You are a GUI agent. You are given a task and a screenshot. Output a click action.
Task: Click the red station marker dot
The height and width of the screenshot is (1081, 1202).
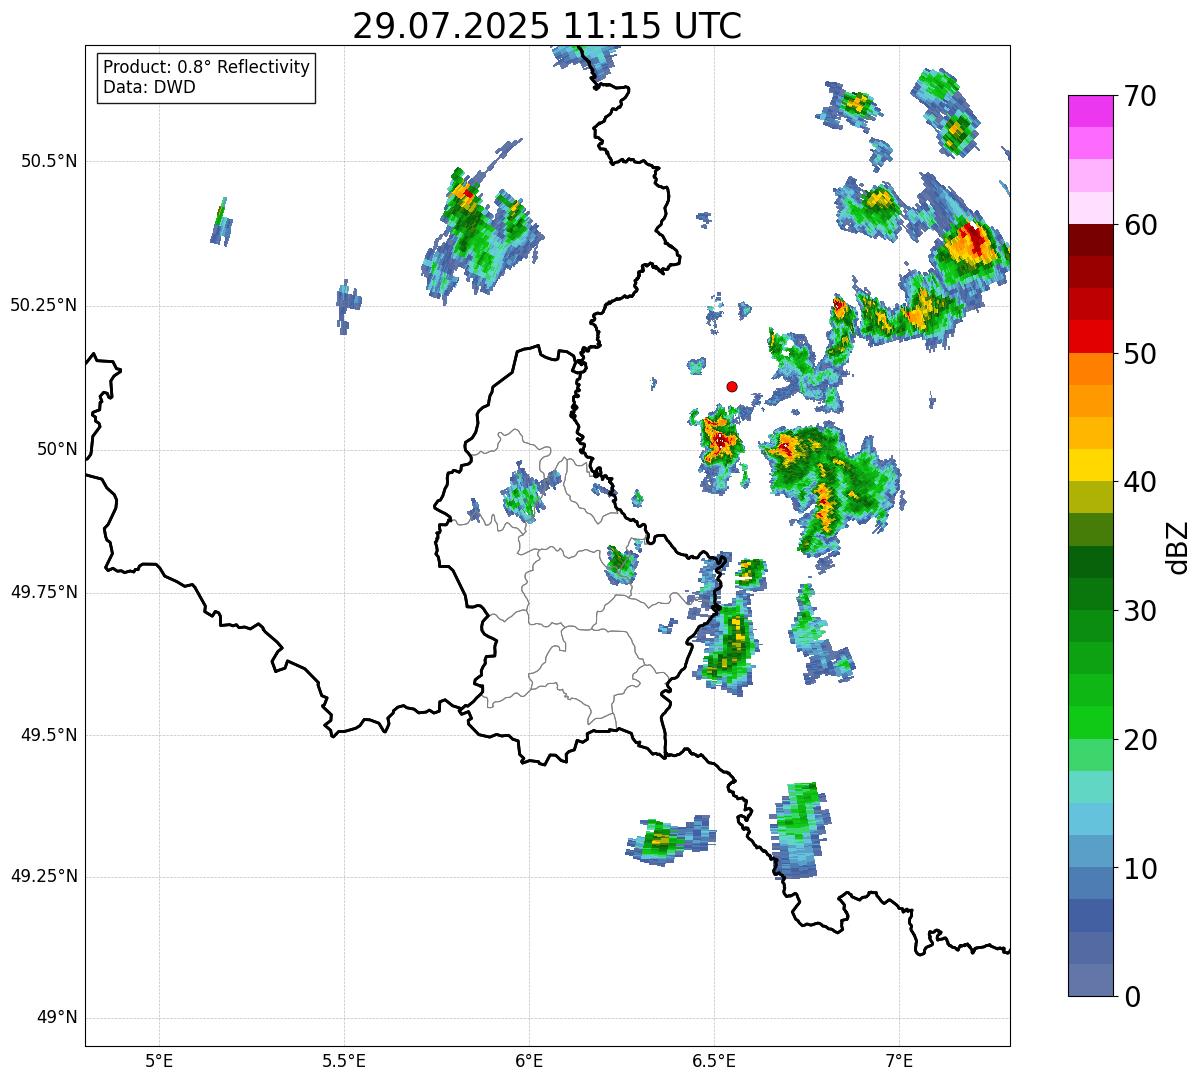click(x=732, y=386)
